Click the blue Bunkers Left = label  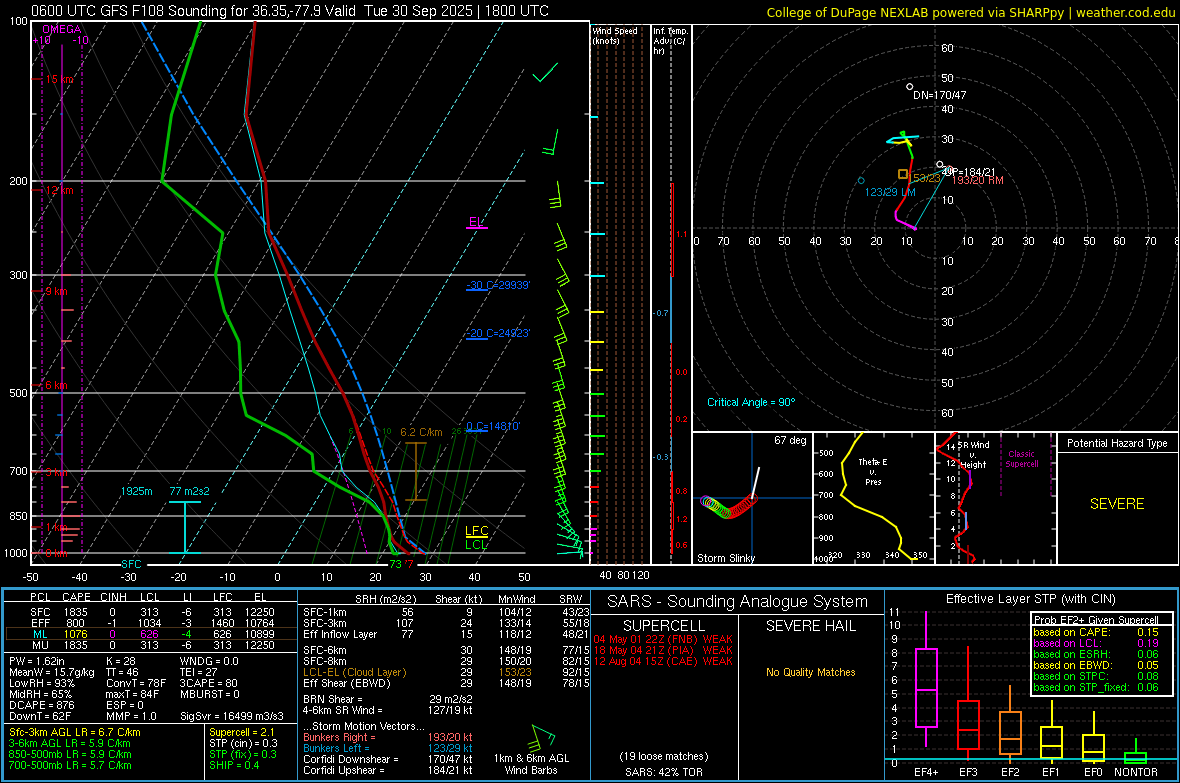click(336, 748)
